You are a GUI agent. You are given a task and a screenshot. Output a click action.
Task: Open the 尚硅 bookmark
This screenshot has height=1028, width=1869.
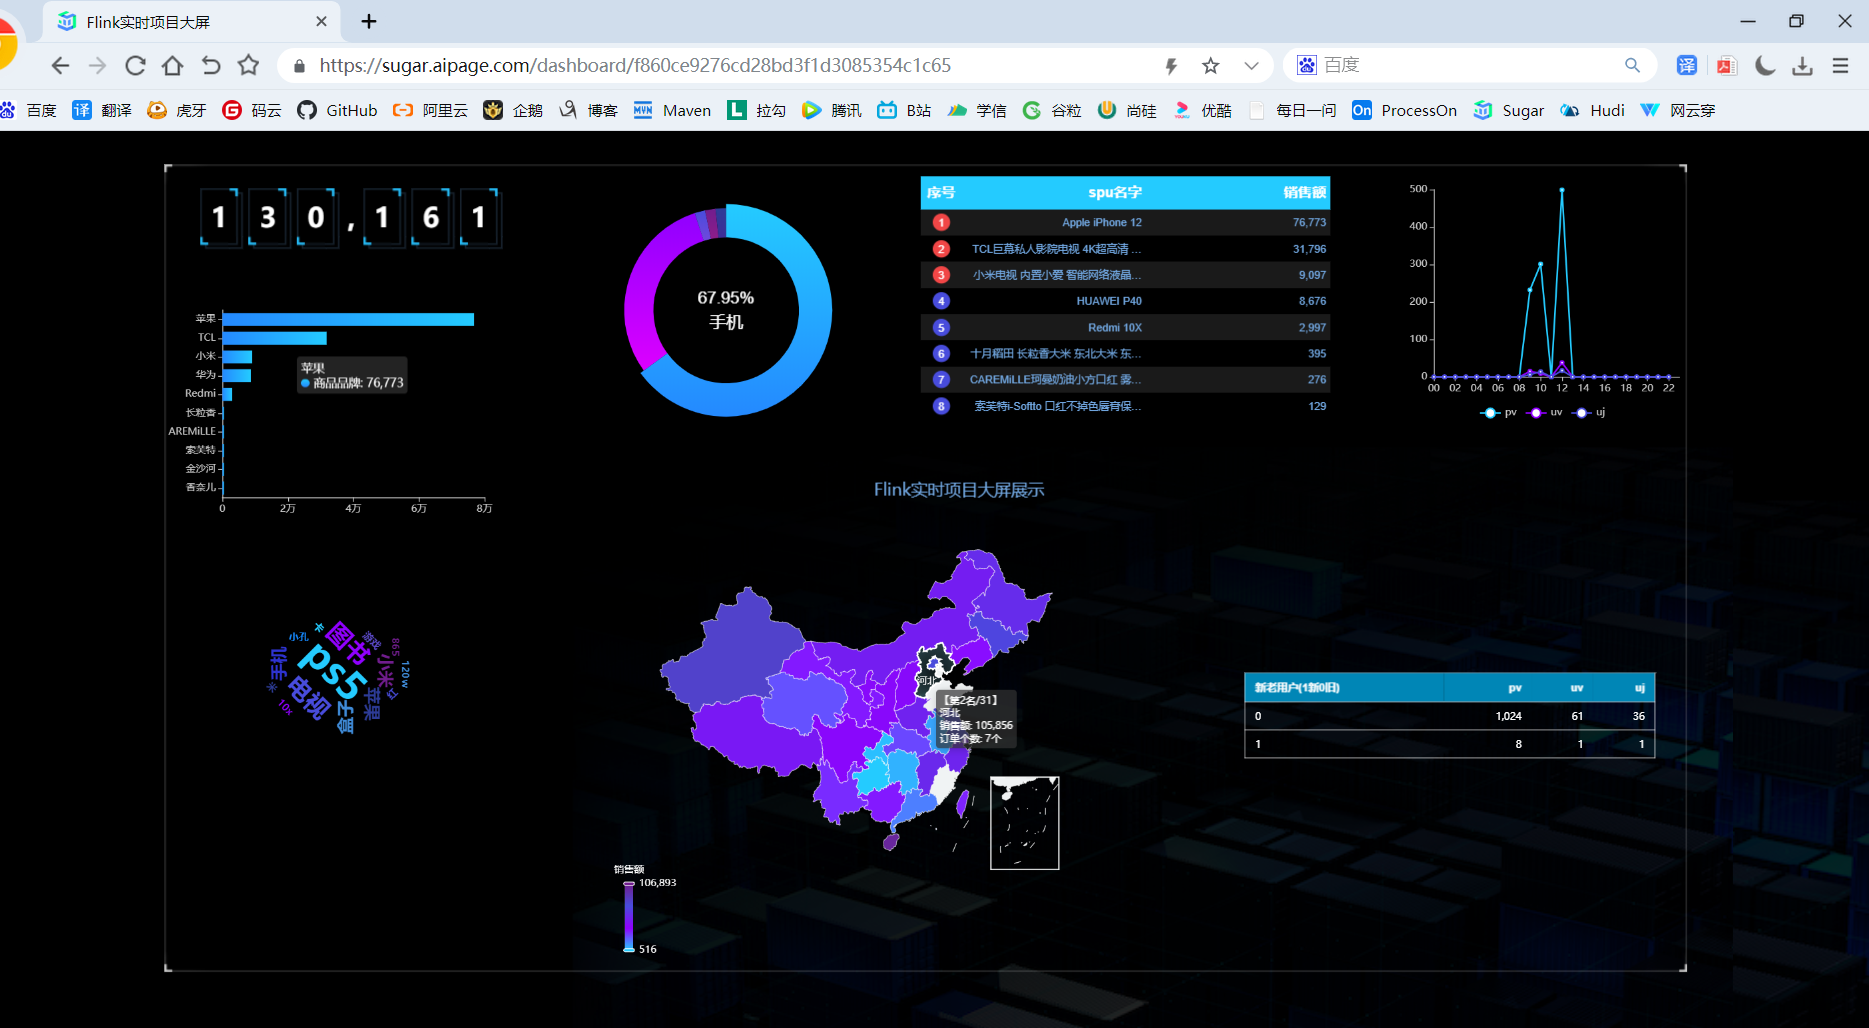coord(1127,110)
